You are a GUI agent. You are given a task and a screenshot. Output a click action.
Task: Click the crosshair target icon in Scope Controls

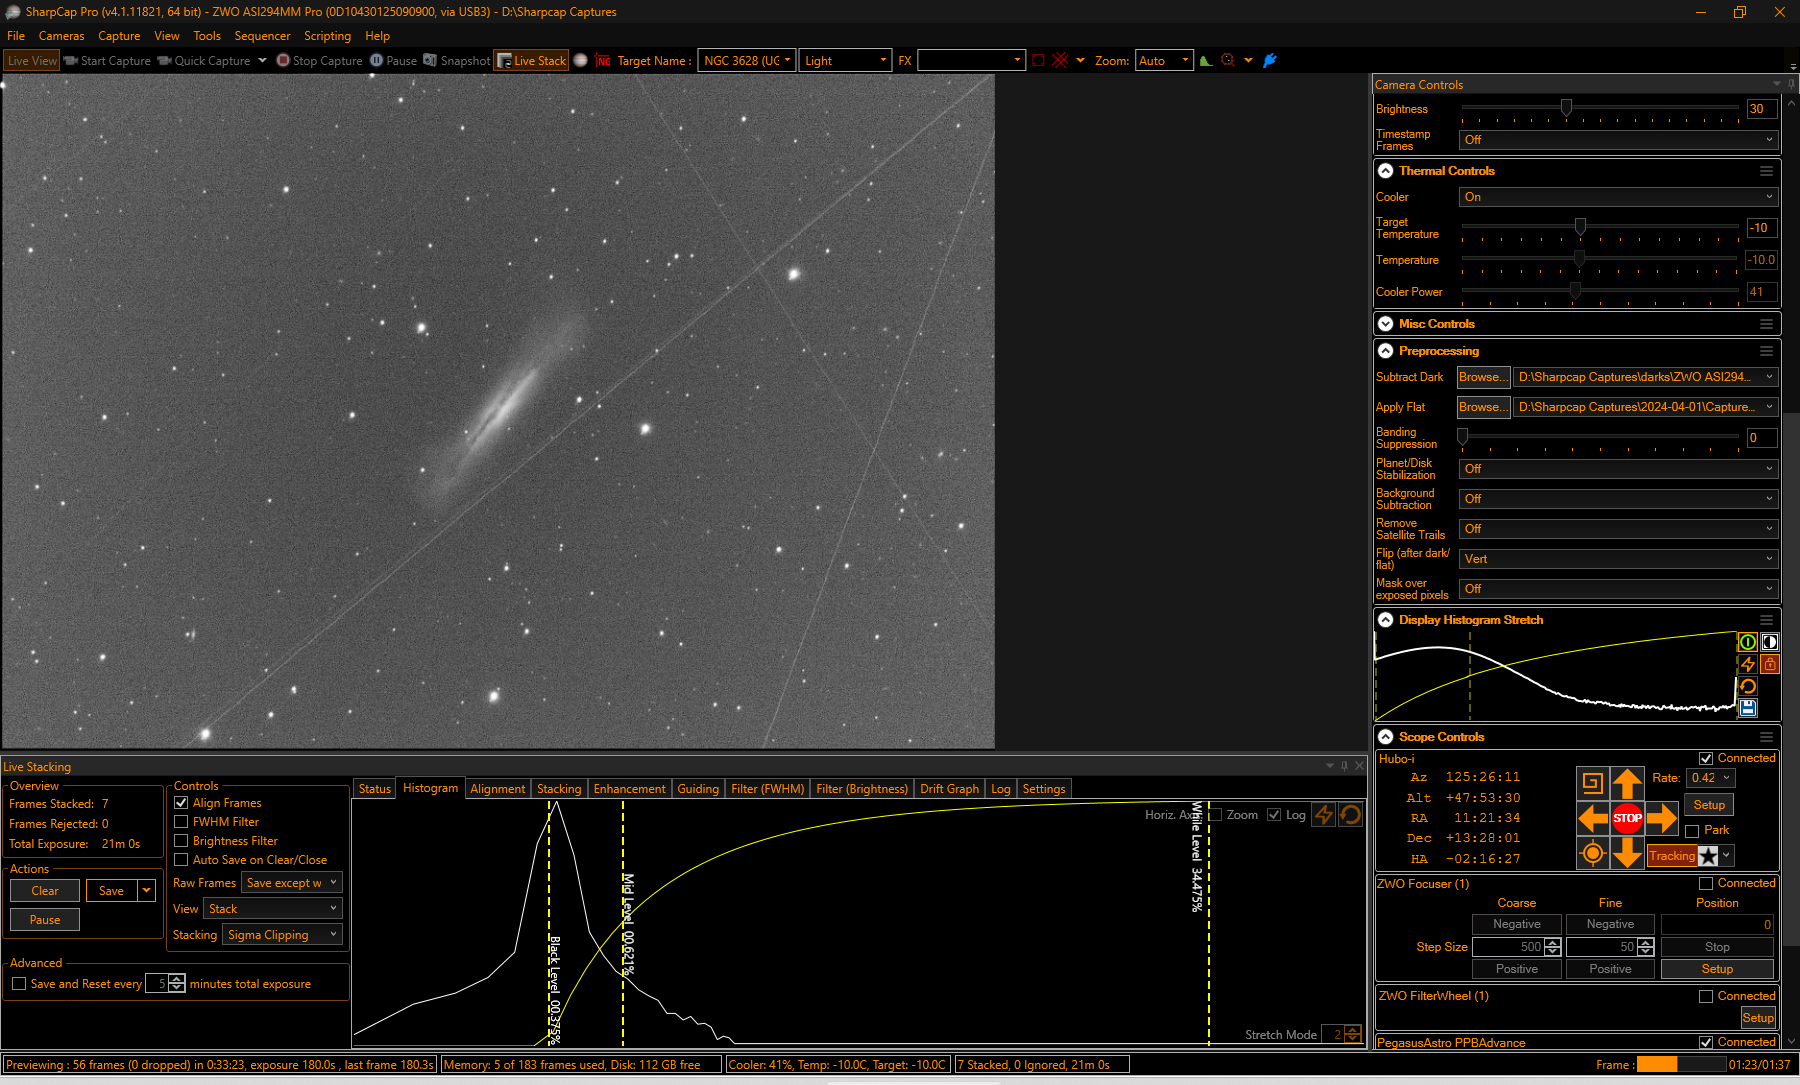coord(1593,852)
